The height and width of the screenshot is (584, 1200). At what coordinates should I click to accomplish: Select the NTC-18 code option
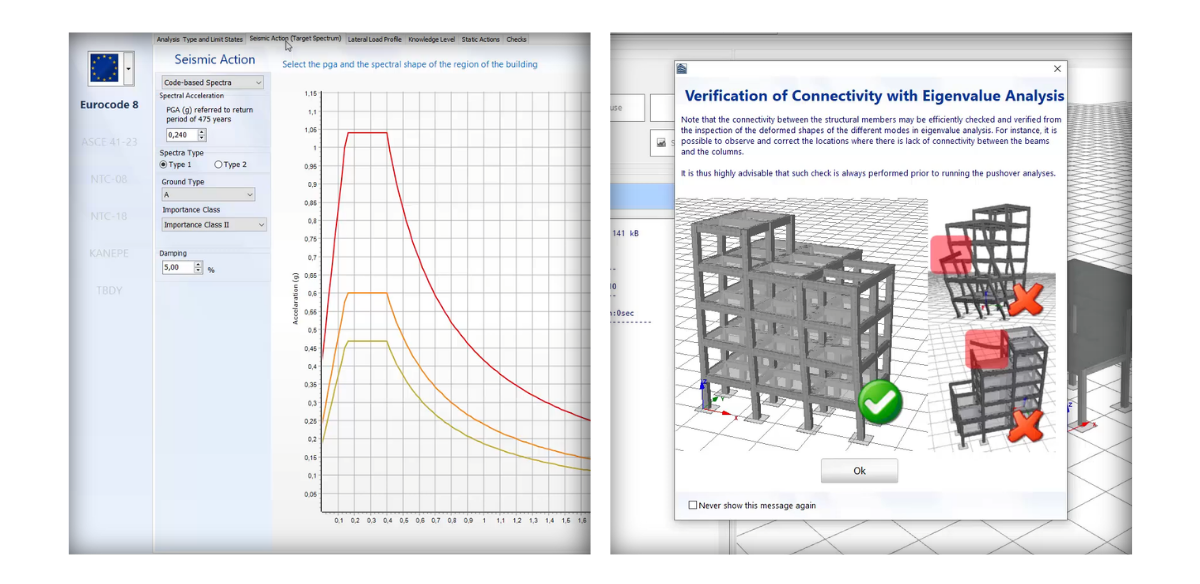coord(109,216)
